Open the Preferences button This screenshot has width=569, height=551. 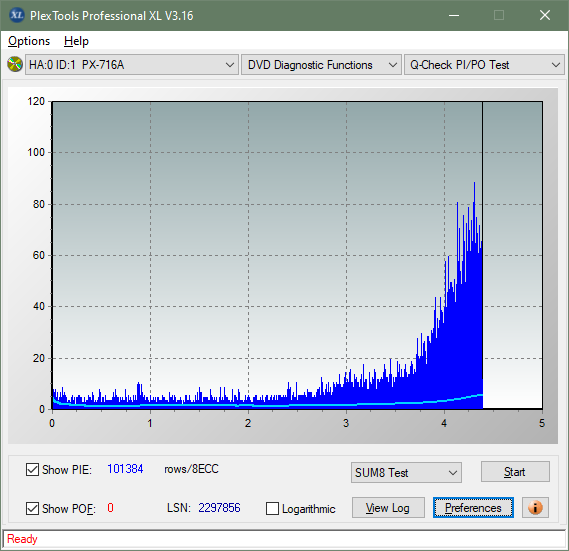tap(473, 507)
